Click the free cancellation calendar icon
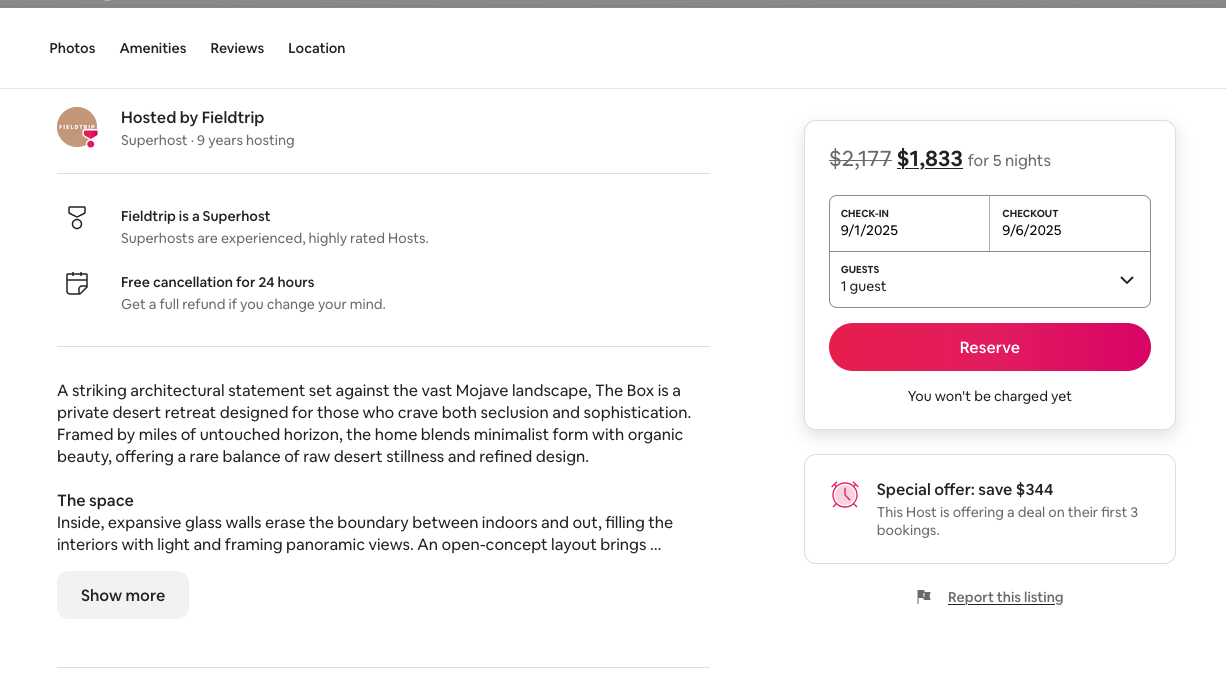Viewport: 1226px width, 694px height. pos(77,283)
